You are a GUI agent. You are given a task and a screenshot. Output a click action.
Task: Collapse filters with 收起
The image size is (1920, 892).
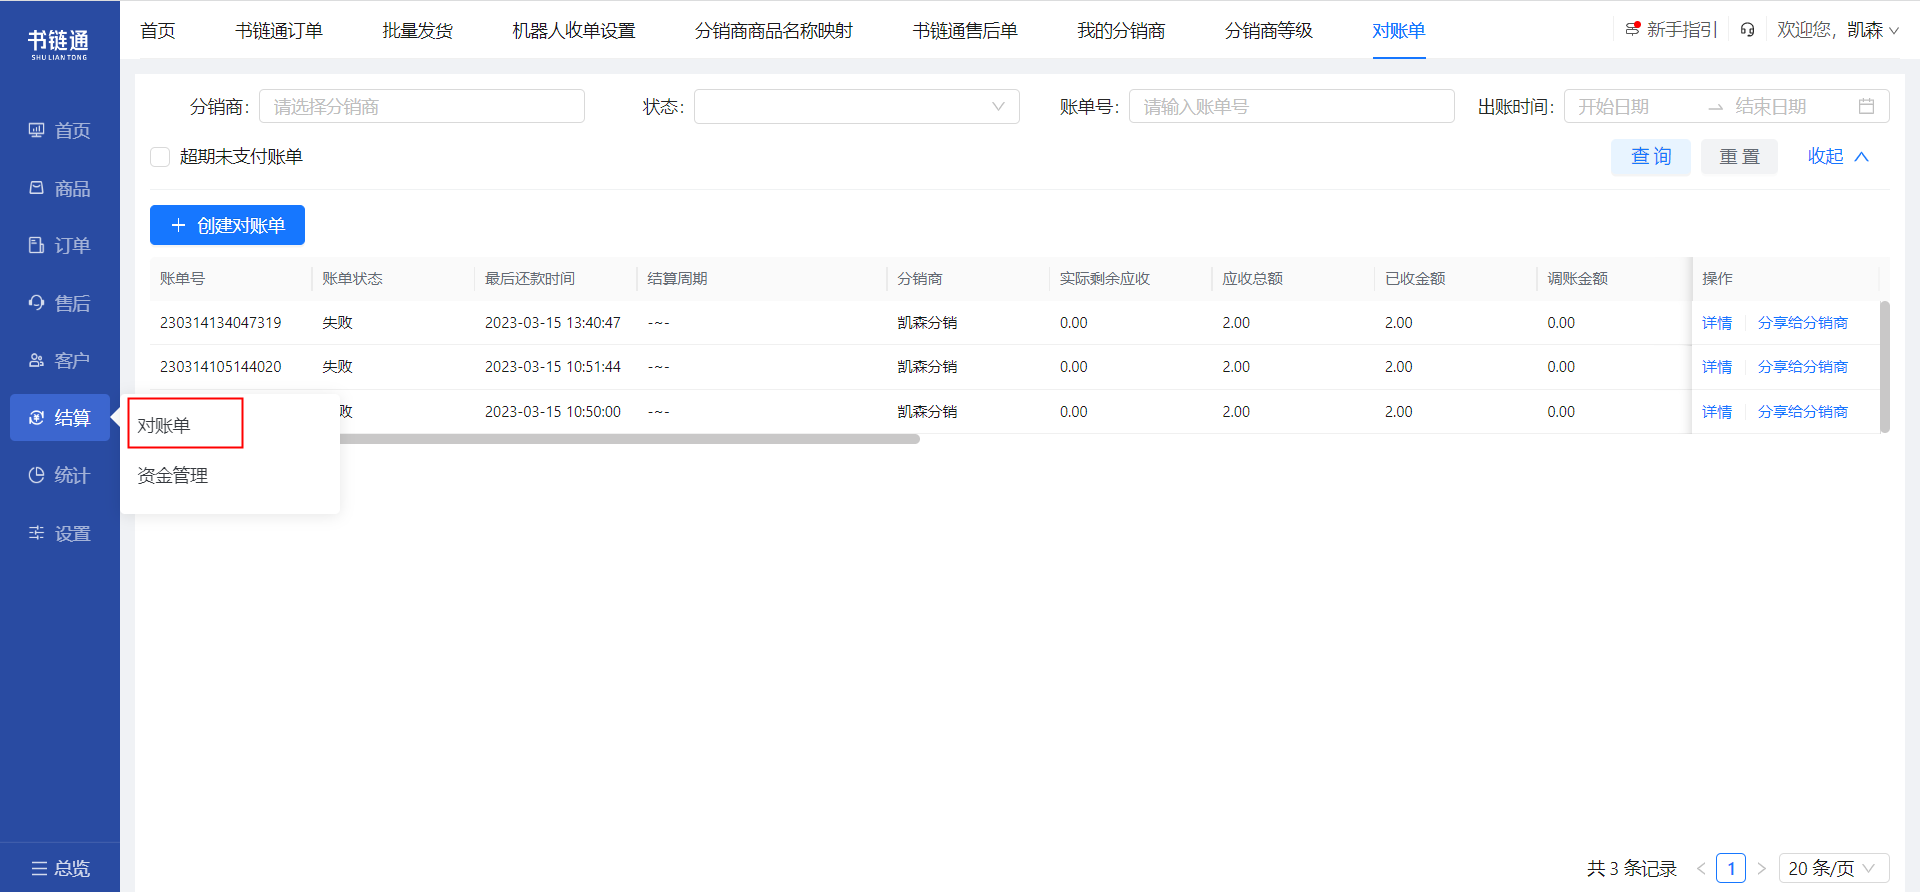1838,156
